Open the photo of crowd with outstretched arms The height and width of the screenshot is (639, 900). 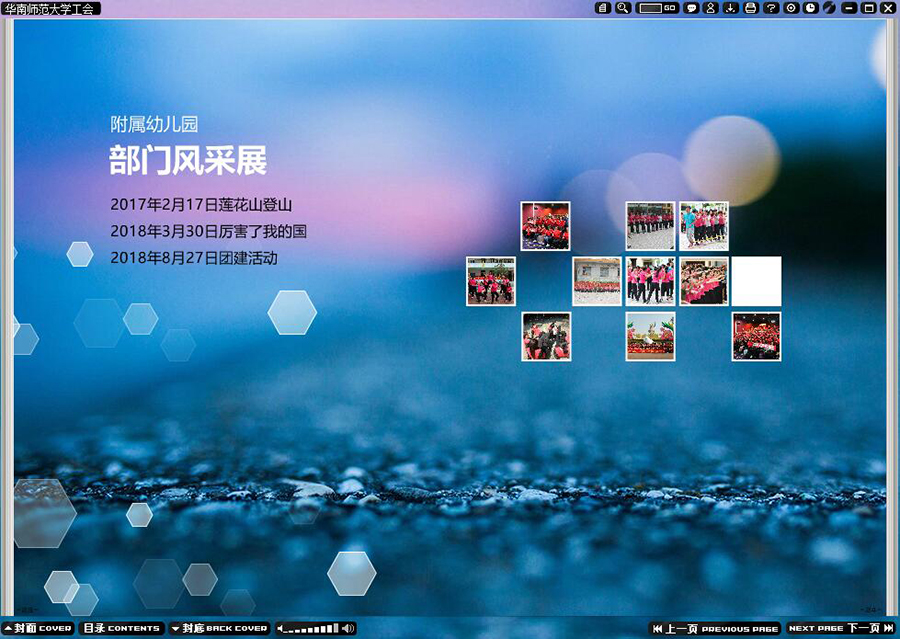pos(704,281)
